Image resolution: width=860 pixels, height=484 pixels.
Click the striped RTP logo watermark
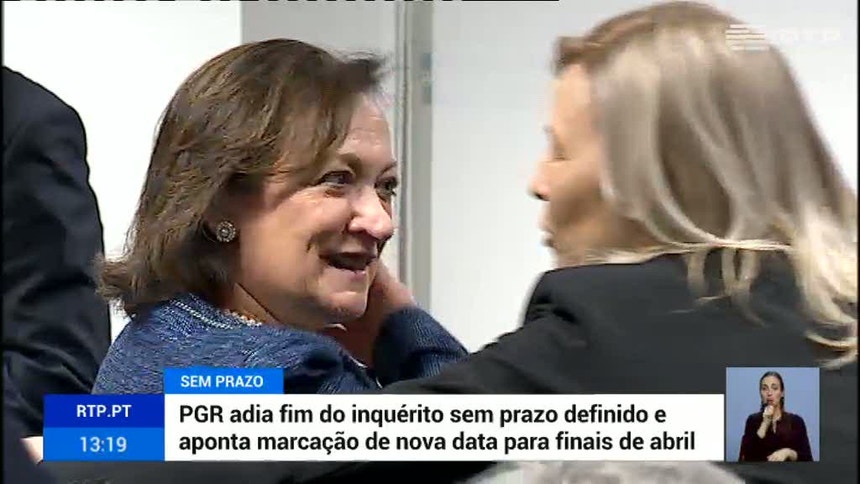coord(745,37)
